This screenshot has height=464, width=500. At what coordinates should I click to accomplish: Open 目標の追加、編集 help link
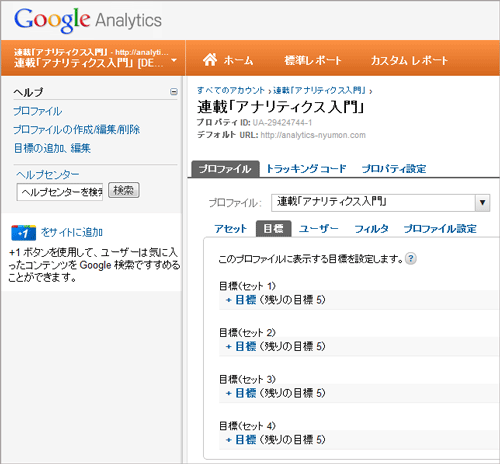click(x=52, y=148)
